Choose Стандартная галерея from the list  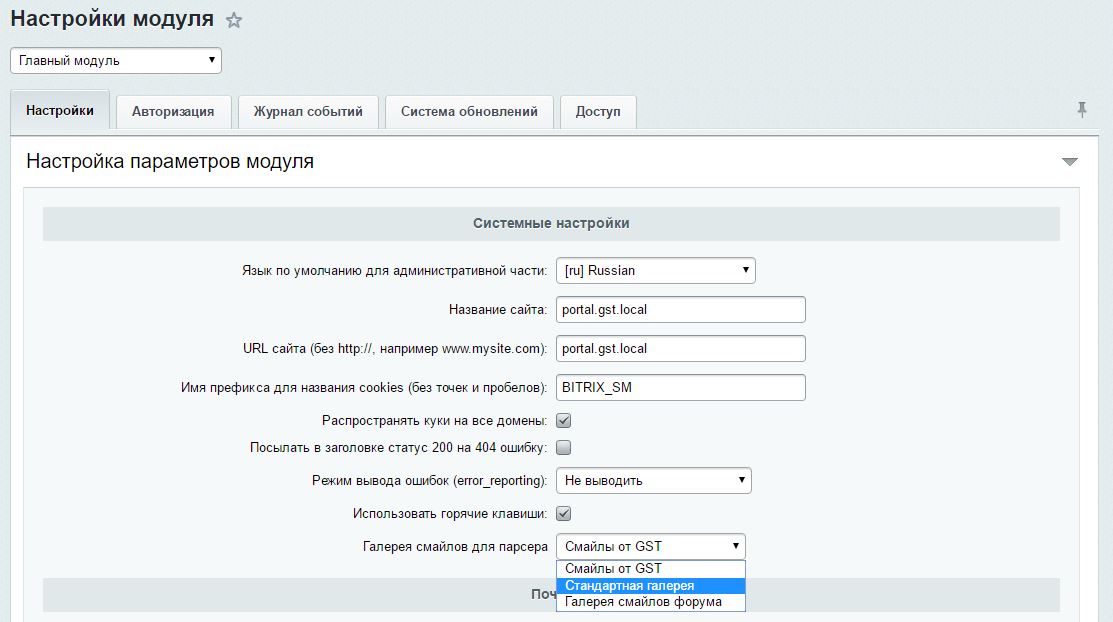650,586
